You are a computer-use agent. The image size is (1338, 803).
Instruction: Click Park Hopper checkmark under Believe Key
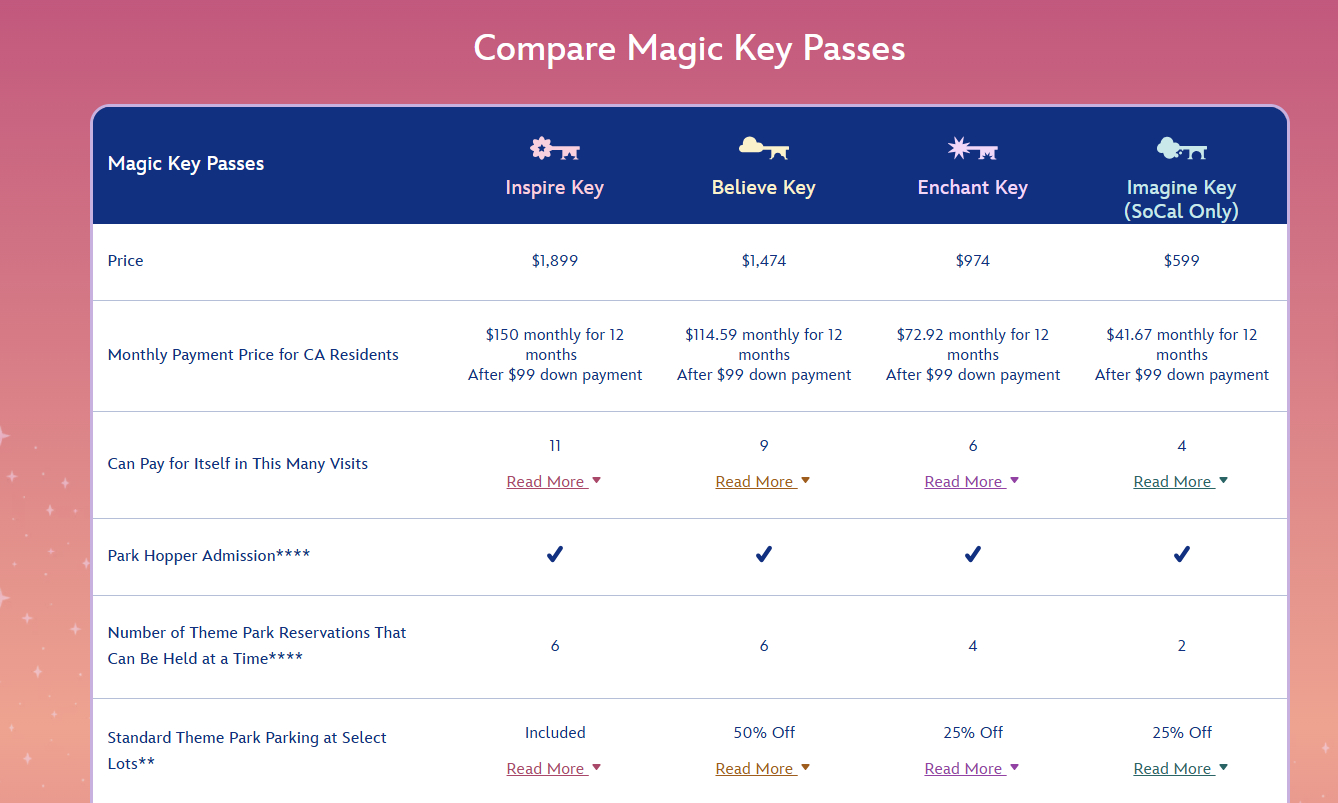pos(764,554)
